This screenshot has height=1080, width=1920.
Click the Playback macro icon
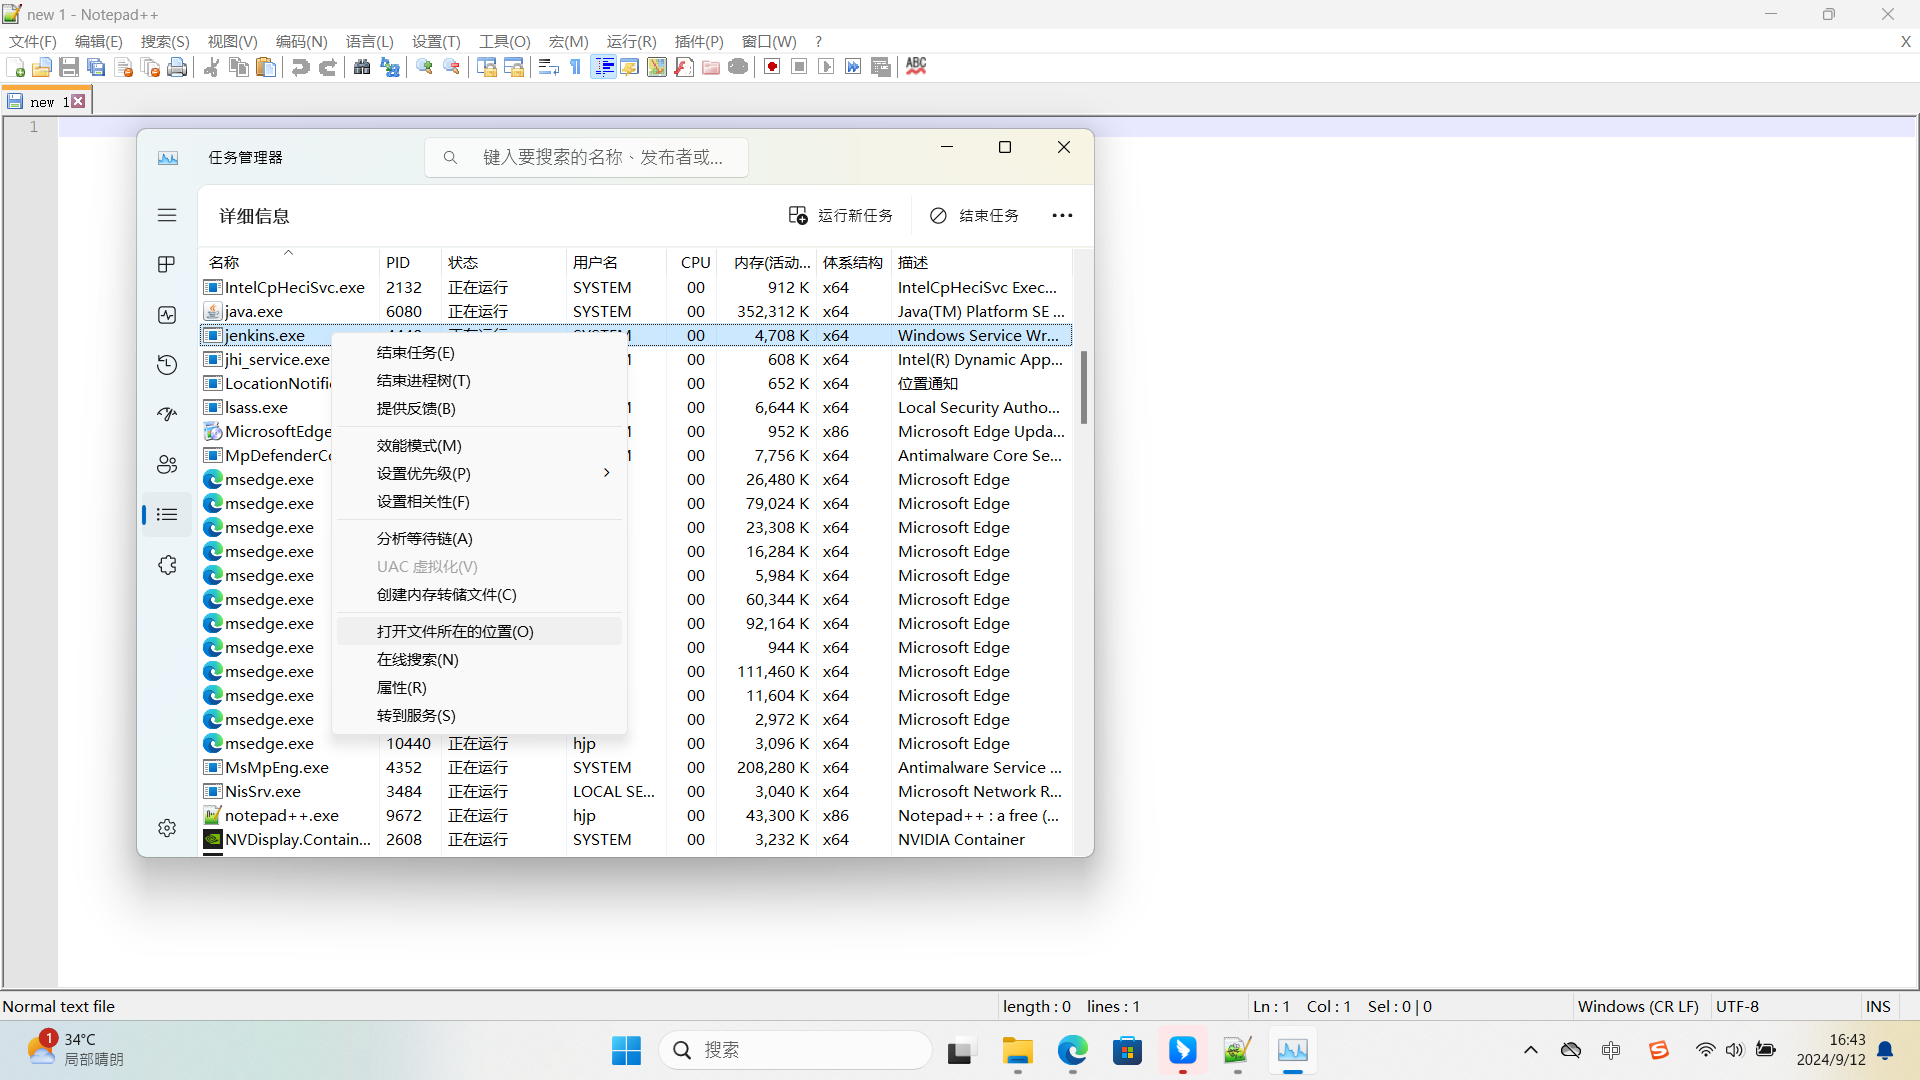(x=826, y=67)
